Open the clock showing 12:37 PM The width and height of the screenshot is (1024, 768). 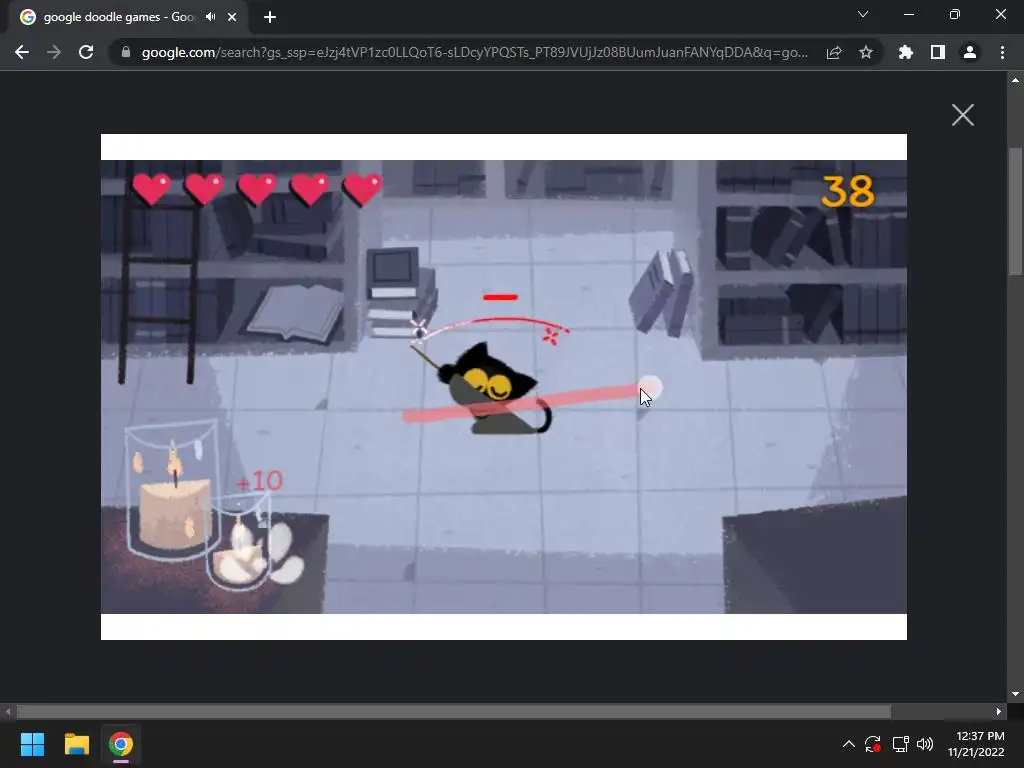point(976,744)
